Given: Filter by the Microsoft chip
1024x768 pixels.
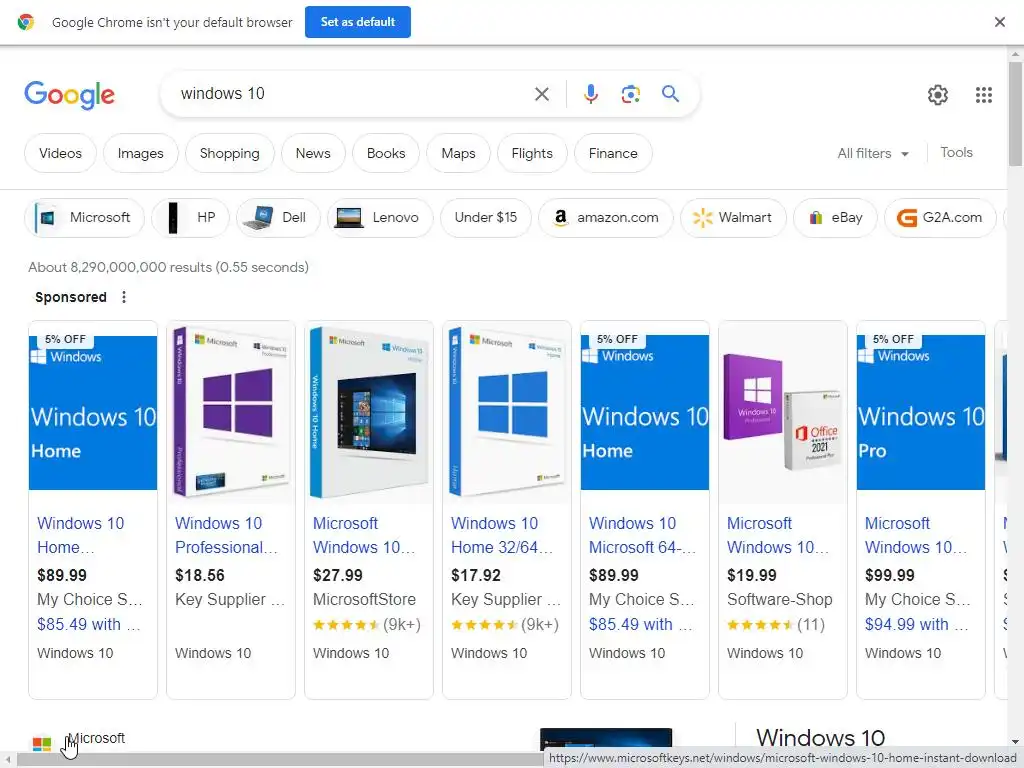Looking at the screenshot, I should tap(84, 217).
